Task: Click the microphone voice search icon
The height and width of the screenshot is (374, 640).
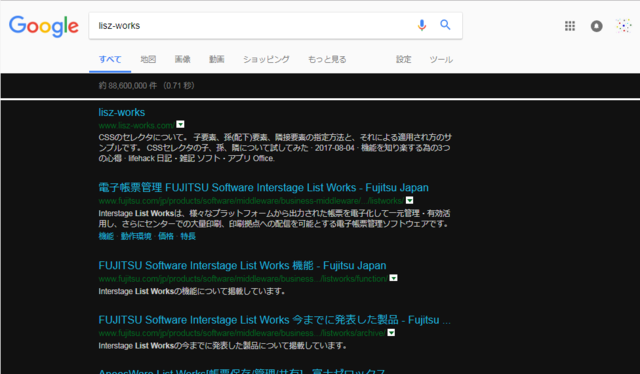Action: (x=422, y=25)
